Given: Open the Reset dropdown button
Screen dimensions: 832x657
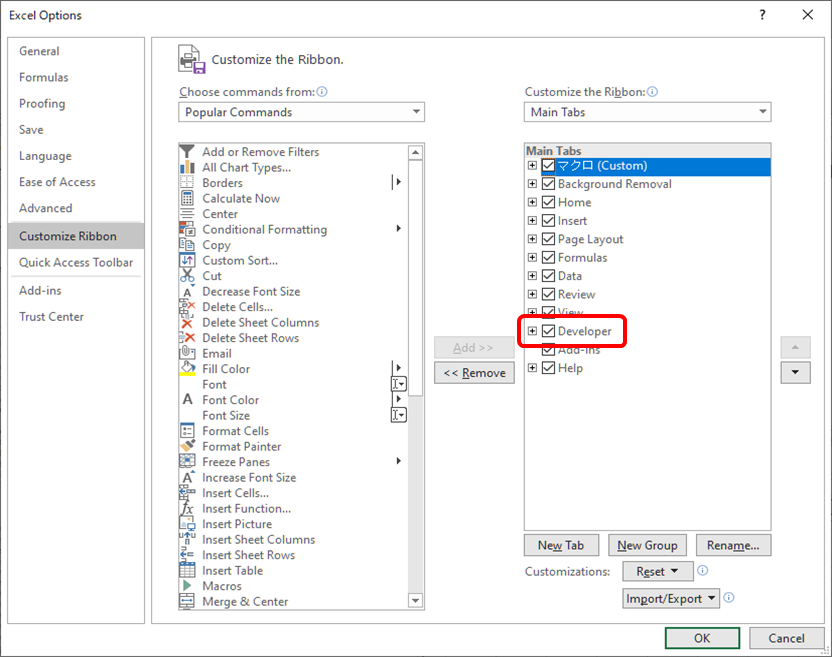Looking at the screenshot, I should click(x=658, y=572).
